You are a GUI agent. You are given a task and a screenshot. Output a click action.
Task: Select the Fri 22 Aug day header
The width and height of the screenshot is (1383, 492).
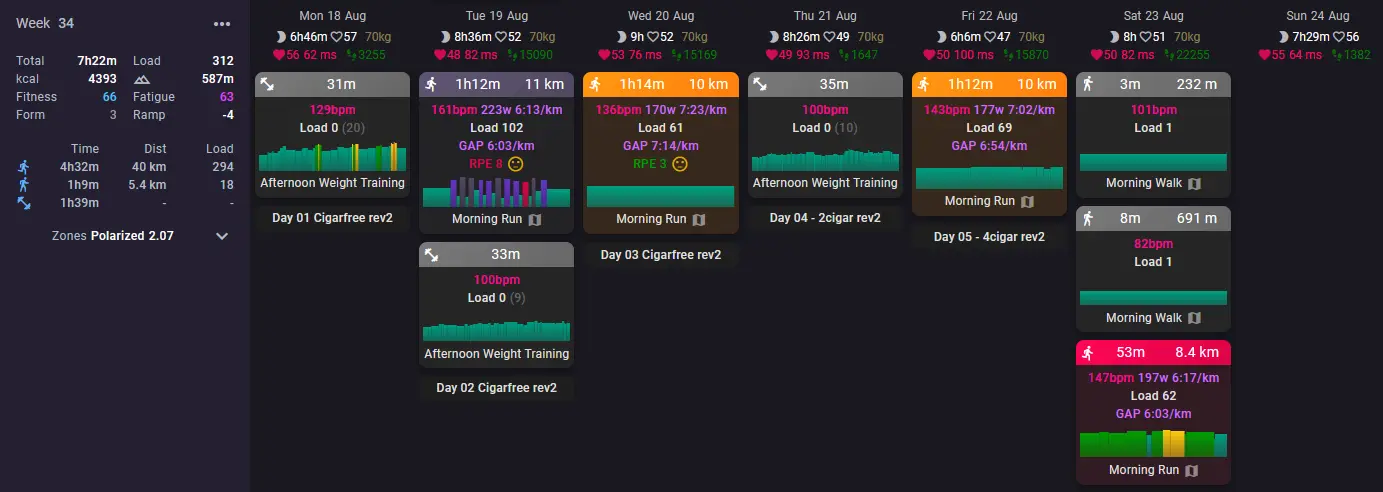[989, 16]
